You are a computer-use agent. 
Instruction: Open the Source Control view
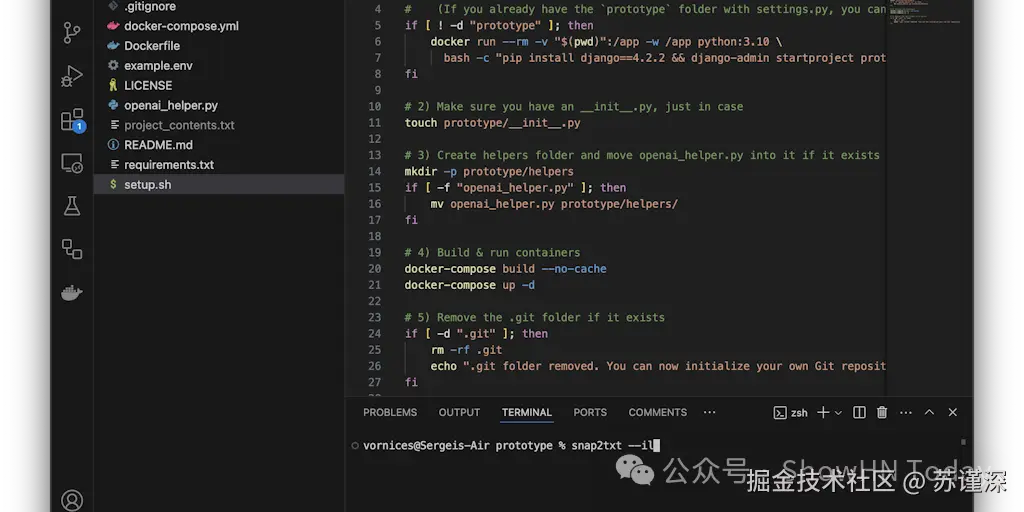pos(72,33)
